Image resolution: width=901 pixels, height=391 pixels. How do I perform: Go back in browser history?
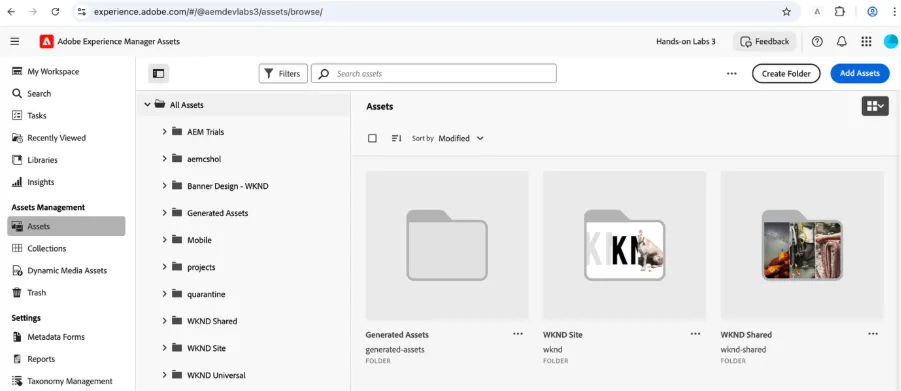11,12
